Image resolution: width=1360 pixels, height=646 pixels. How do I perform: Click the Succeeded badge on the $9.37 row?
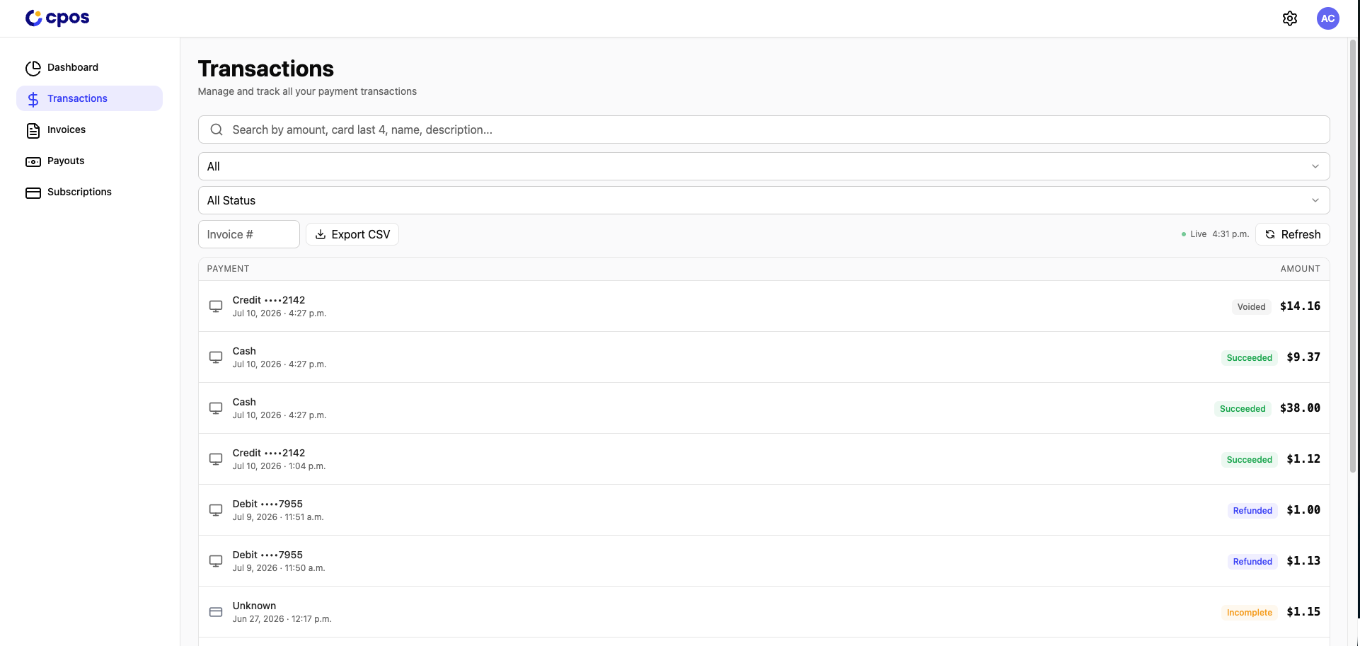tap(1249, 358)
